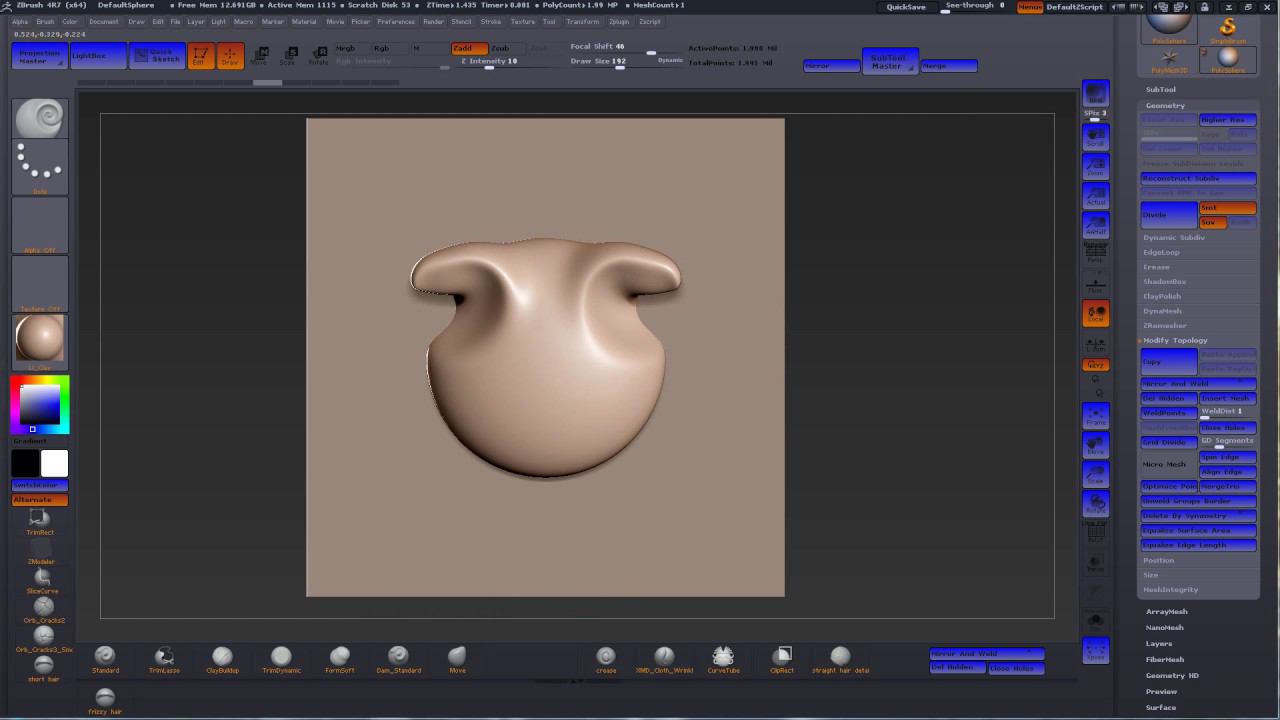Viewport: 1280px width, 720px height.
Task: Toggle Local transformation mode
Action: pos(1096,313)
